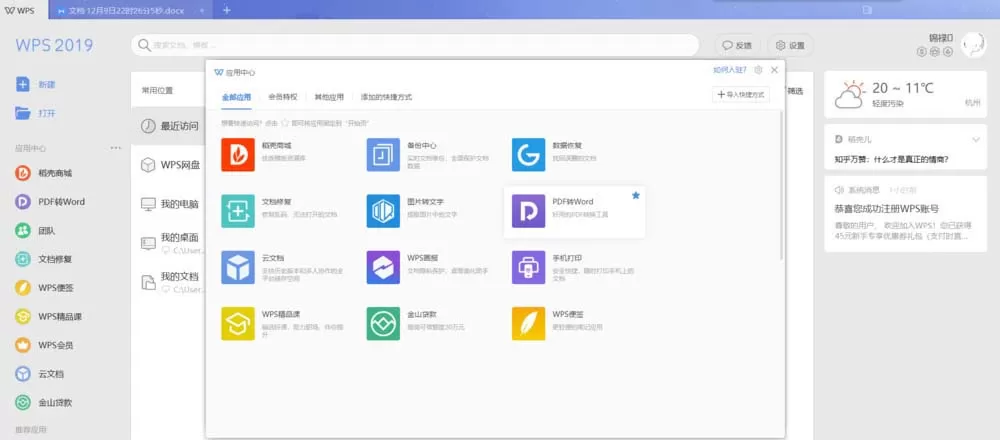Open WPS便签 tile in App Center dialog
The height and width of the screenshot is (440, 1000).
click(571, 323)
